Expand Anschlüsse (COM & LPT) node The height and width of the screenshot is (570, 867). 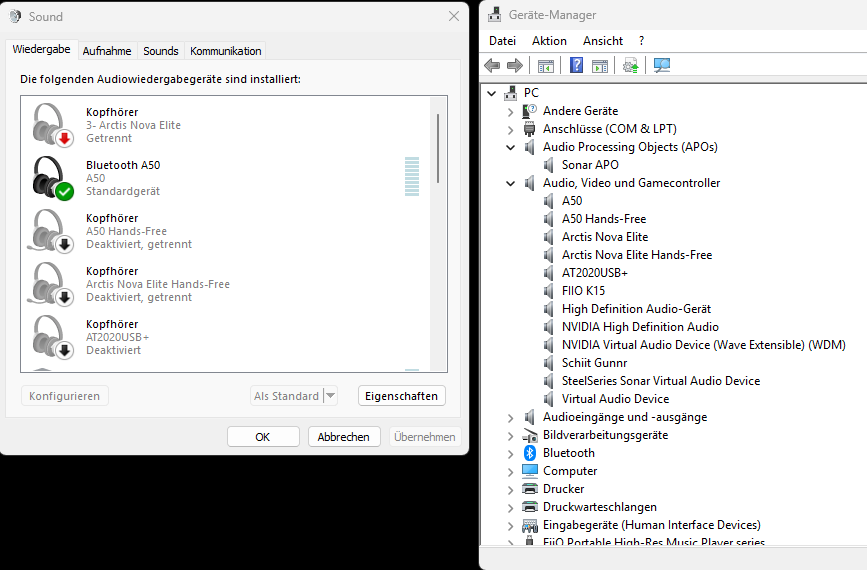click(510, 130)
